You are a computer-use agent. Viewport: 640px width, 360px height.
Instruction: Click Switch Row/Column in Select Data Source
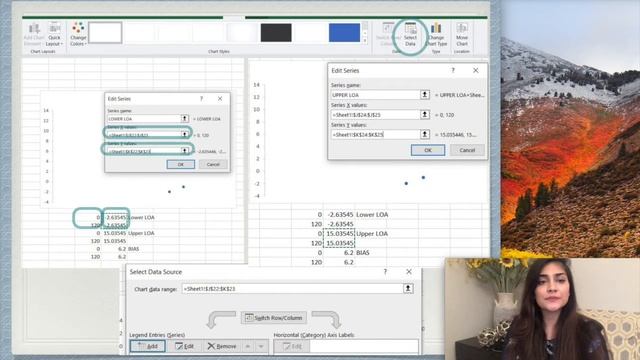274,318
